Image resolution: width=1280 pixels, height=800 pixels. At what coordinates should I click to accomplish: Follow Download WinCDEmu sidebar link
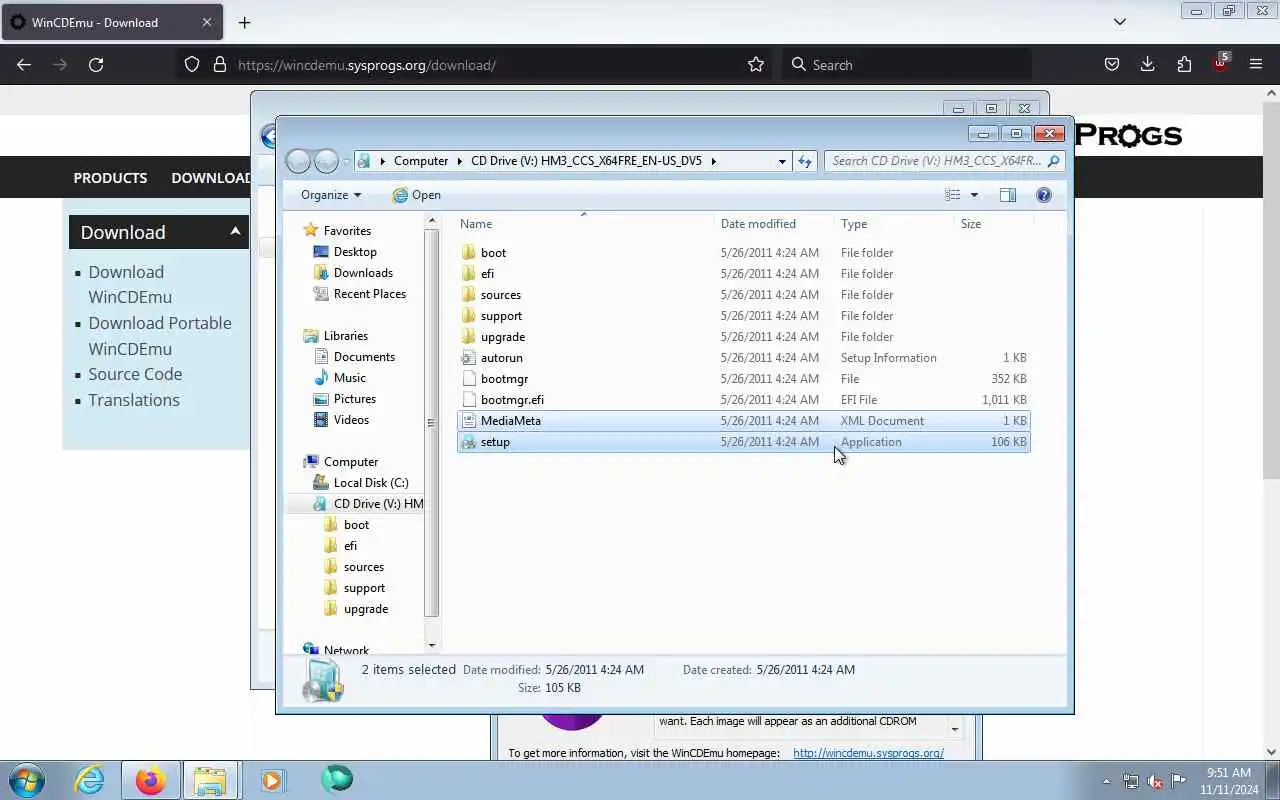coord(130,284)
